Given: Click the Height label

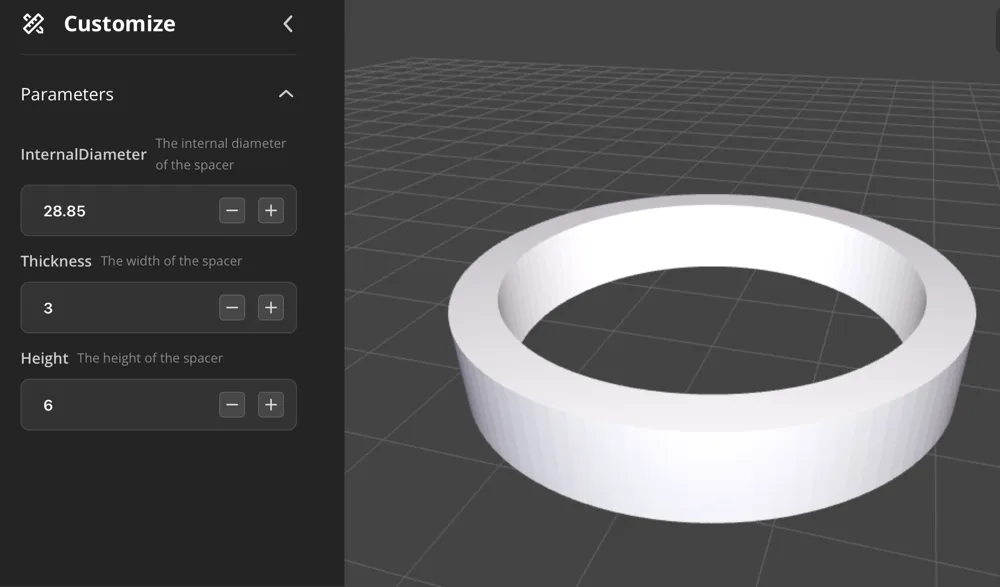Looking at the screenshot, I should (x=45, y=359).
